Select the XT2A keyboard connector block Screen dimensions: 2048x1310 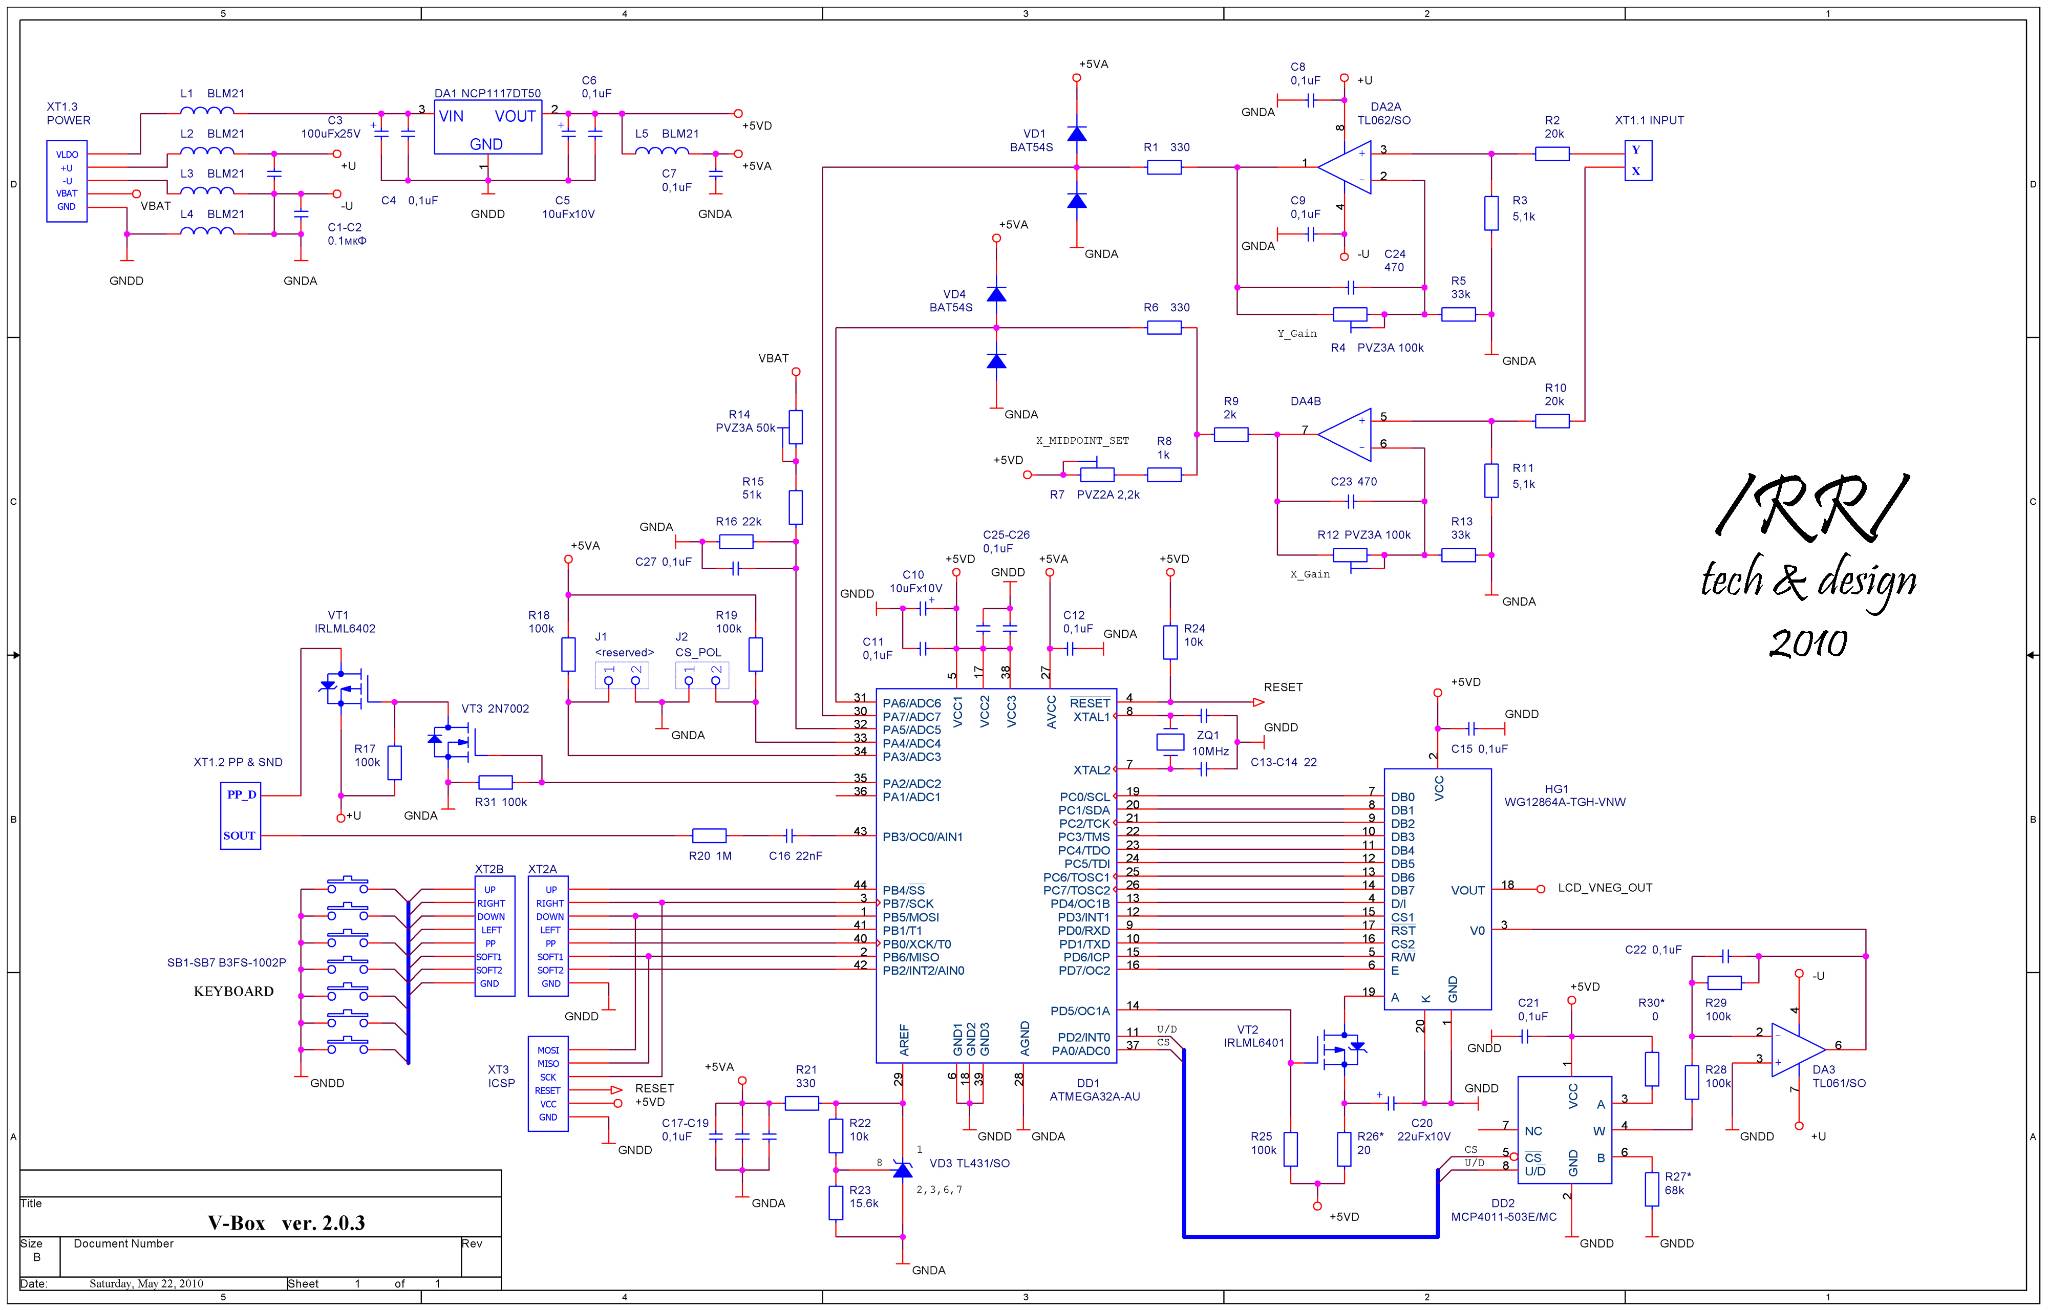point(549,936)
